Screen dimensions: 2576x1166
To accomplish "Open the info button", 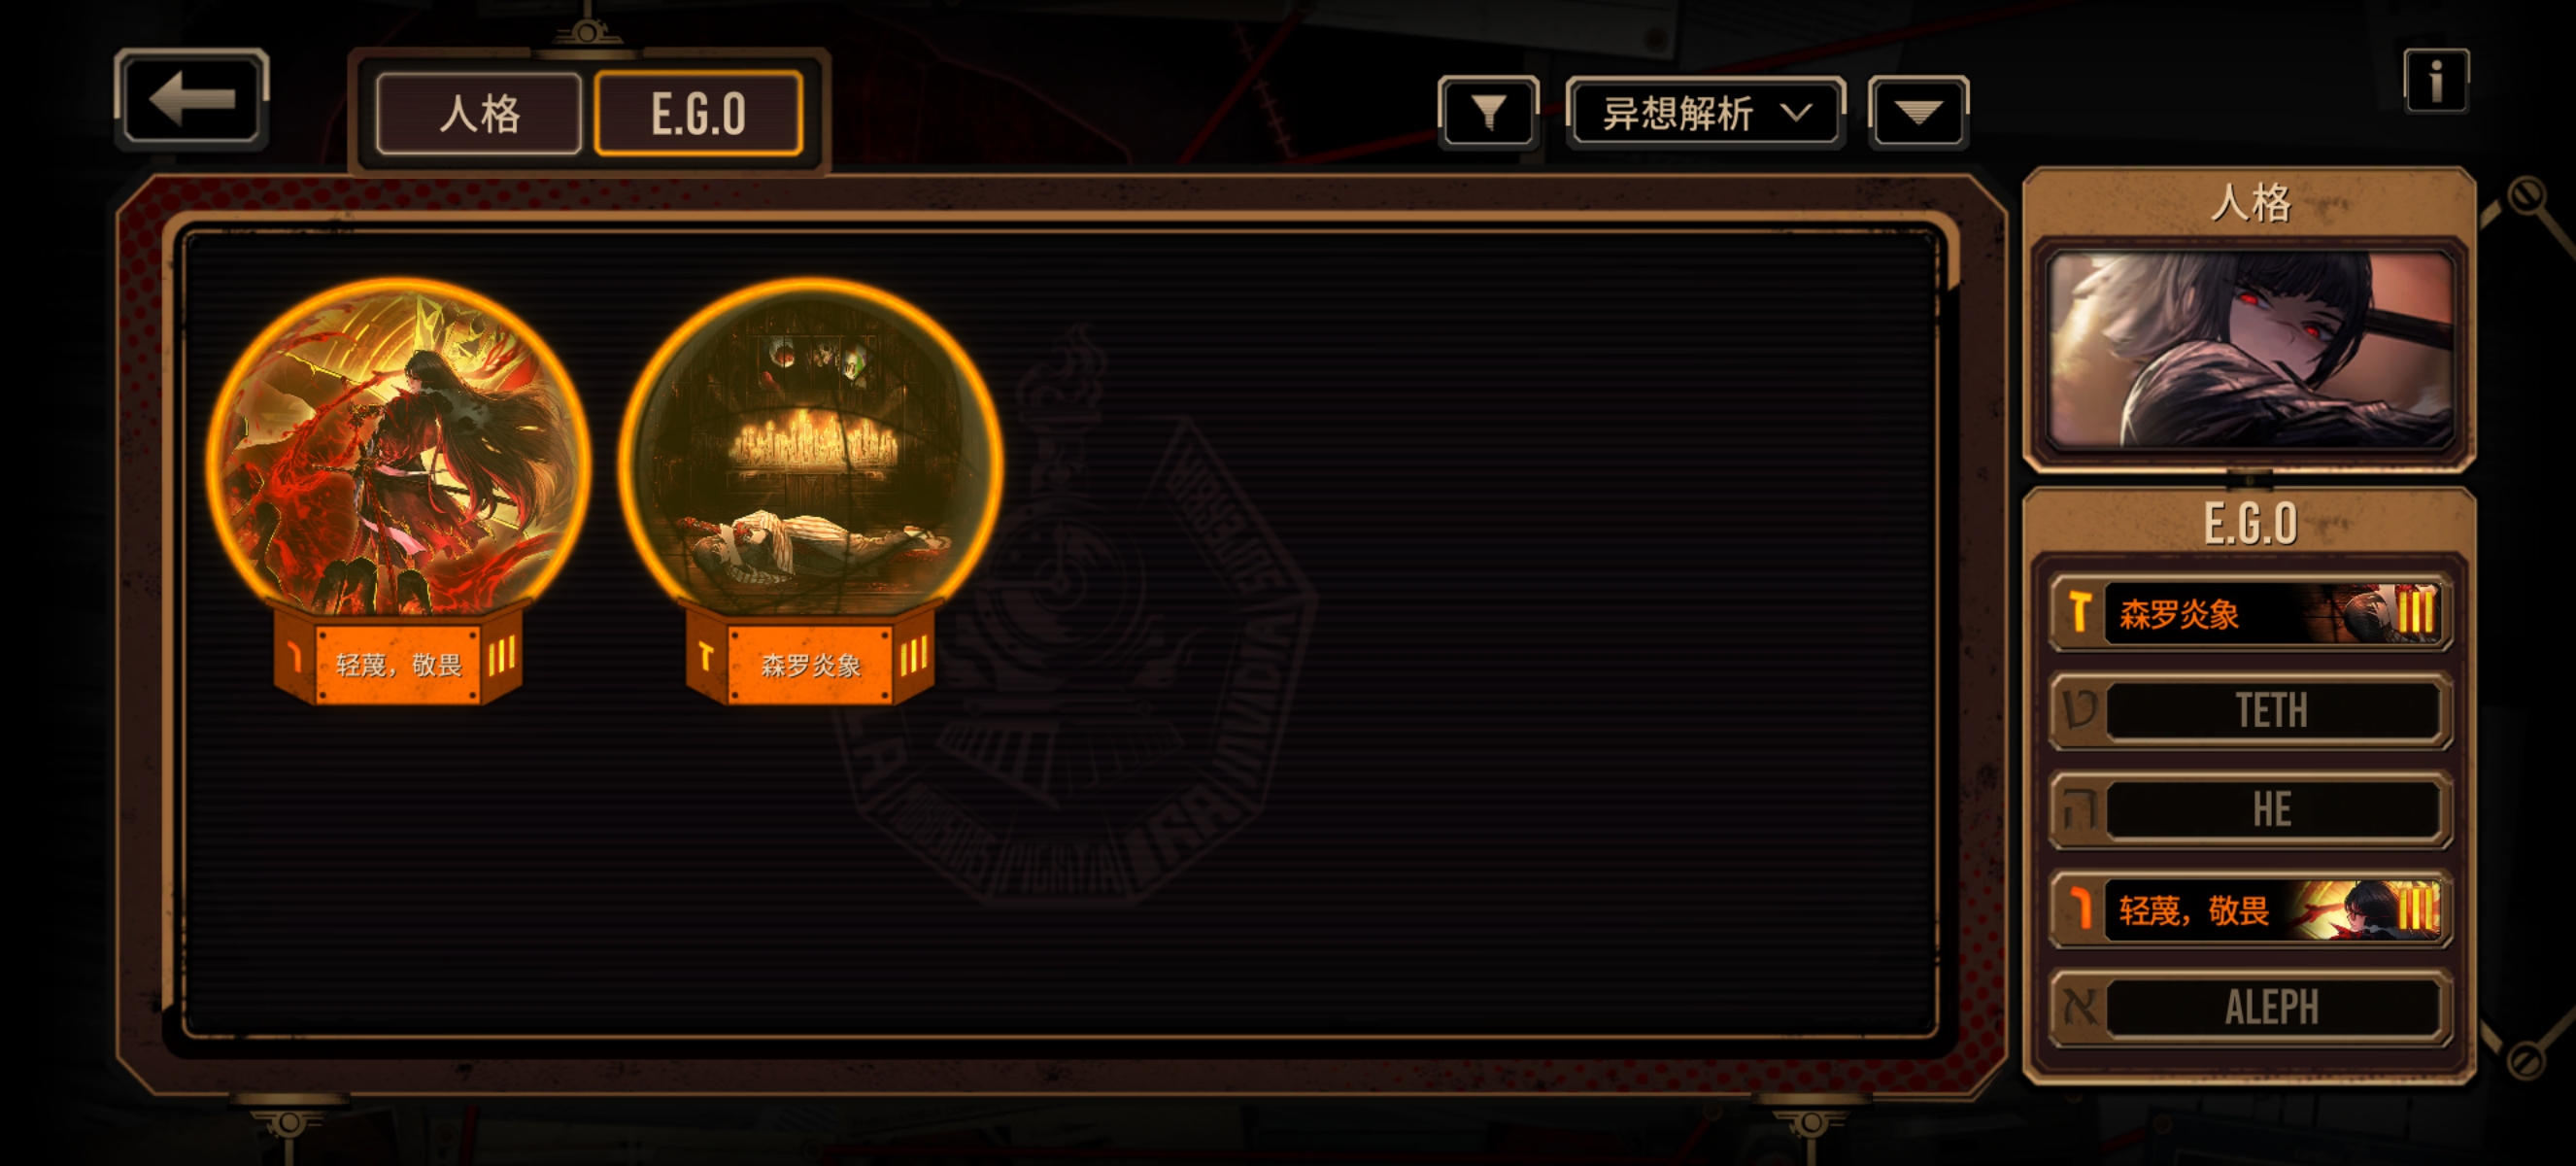I will click(2436, 80).
